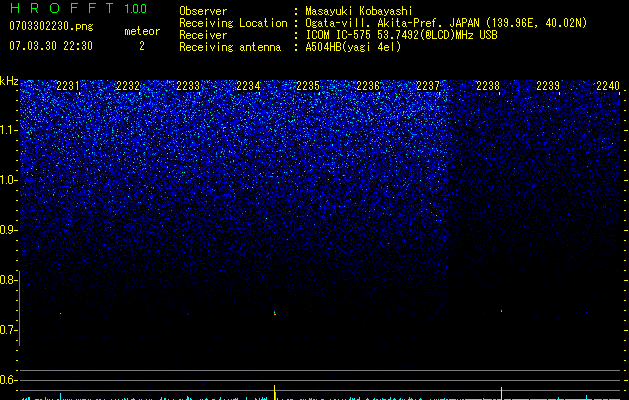Click the 2235 time axis label
The width and height of the screenshot is (629, 400).
point(308,86)
